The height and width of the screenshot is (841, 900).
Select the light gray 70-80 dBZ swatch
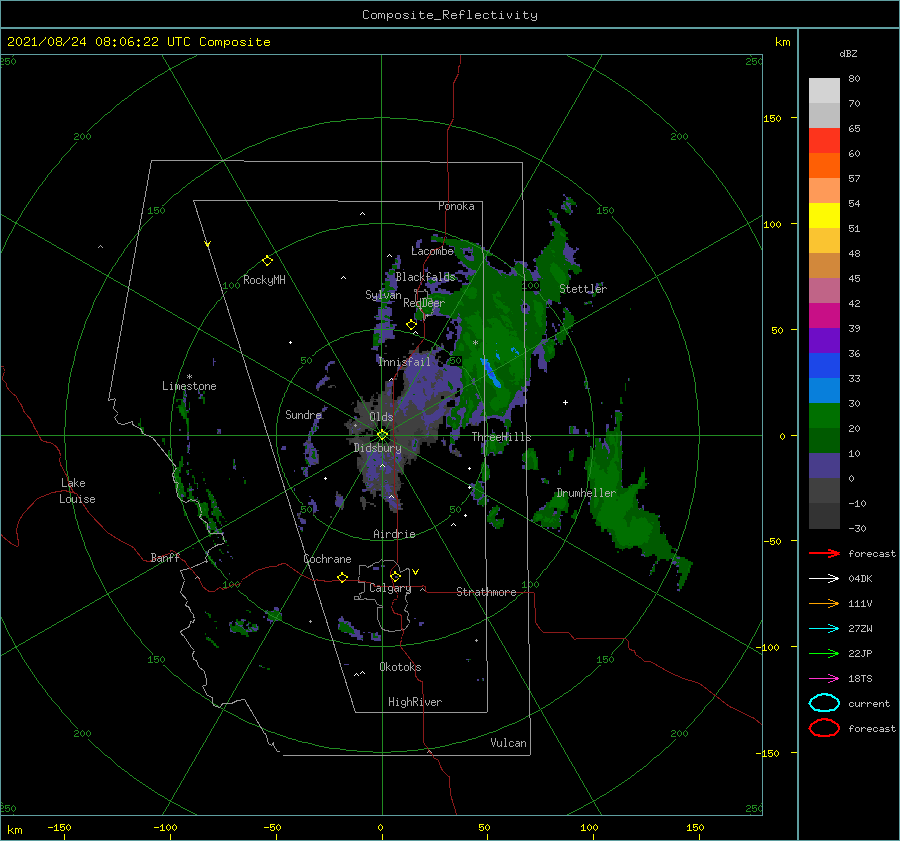coord(824,91)
